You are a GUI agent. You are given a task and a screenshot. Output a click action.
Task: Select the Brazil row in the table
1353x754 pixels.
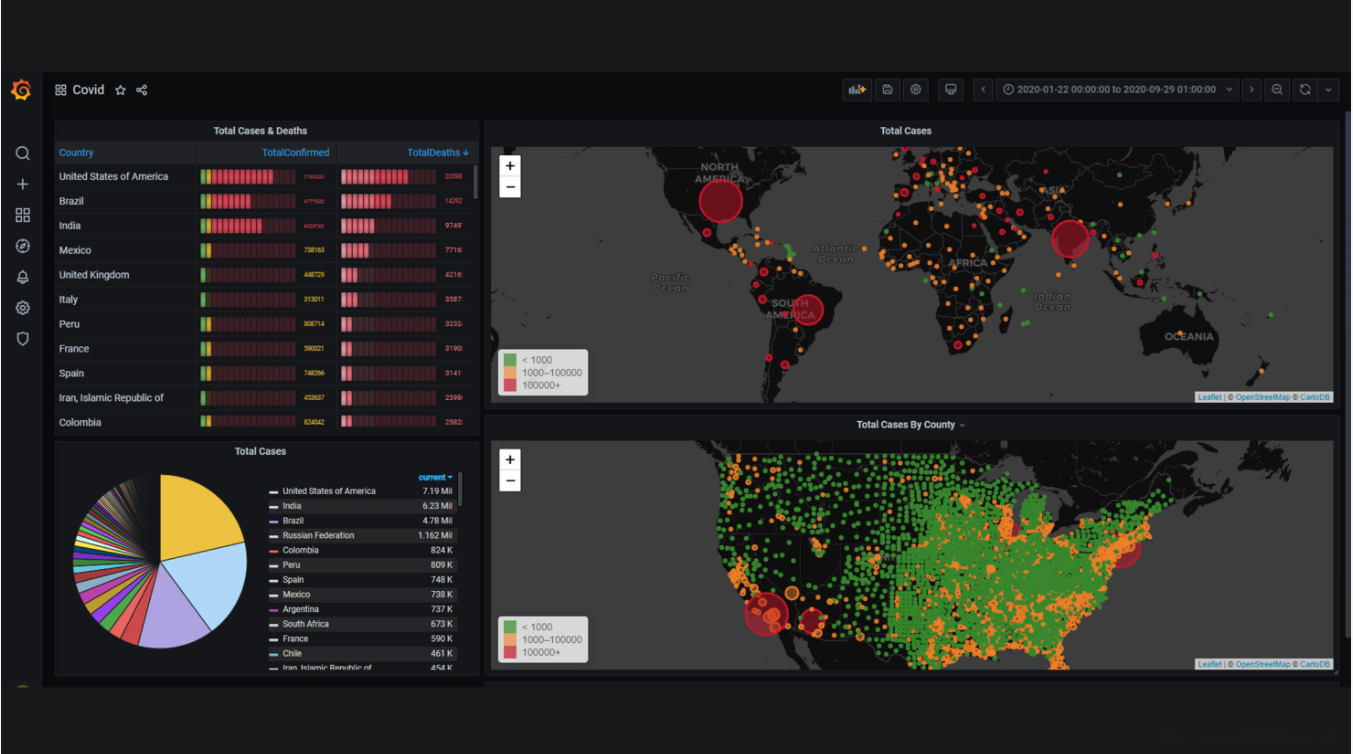tap(265, 201)
